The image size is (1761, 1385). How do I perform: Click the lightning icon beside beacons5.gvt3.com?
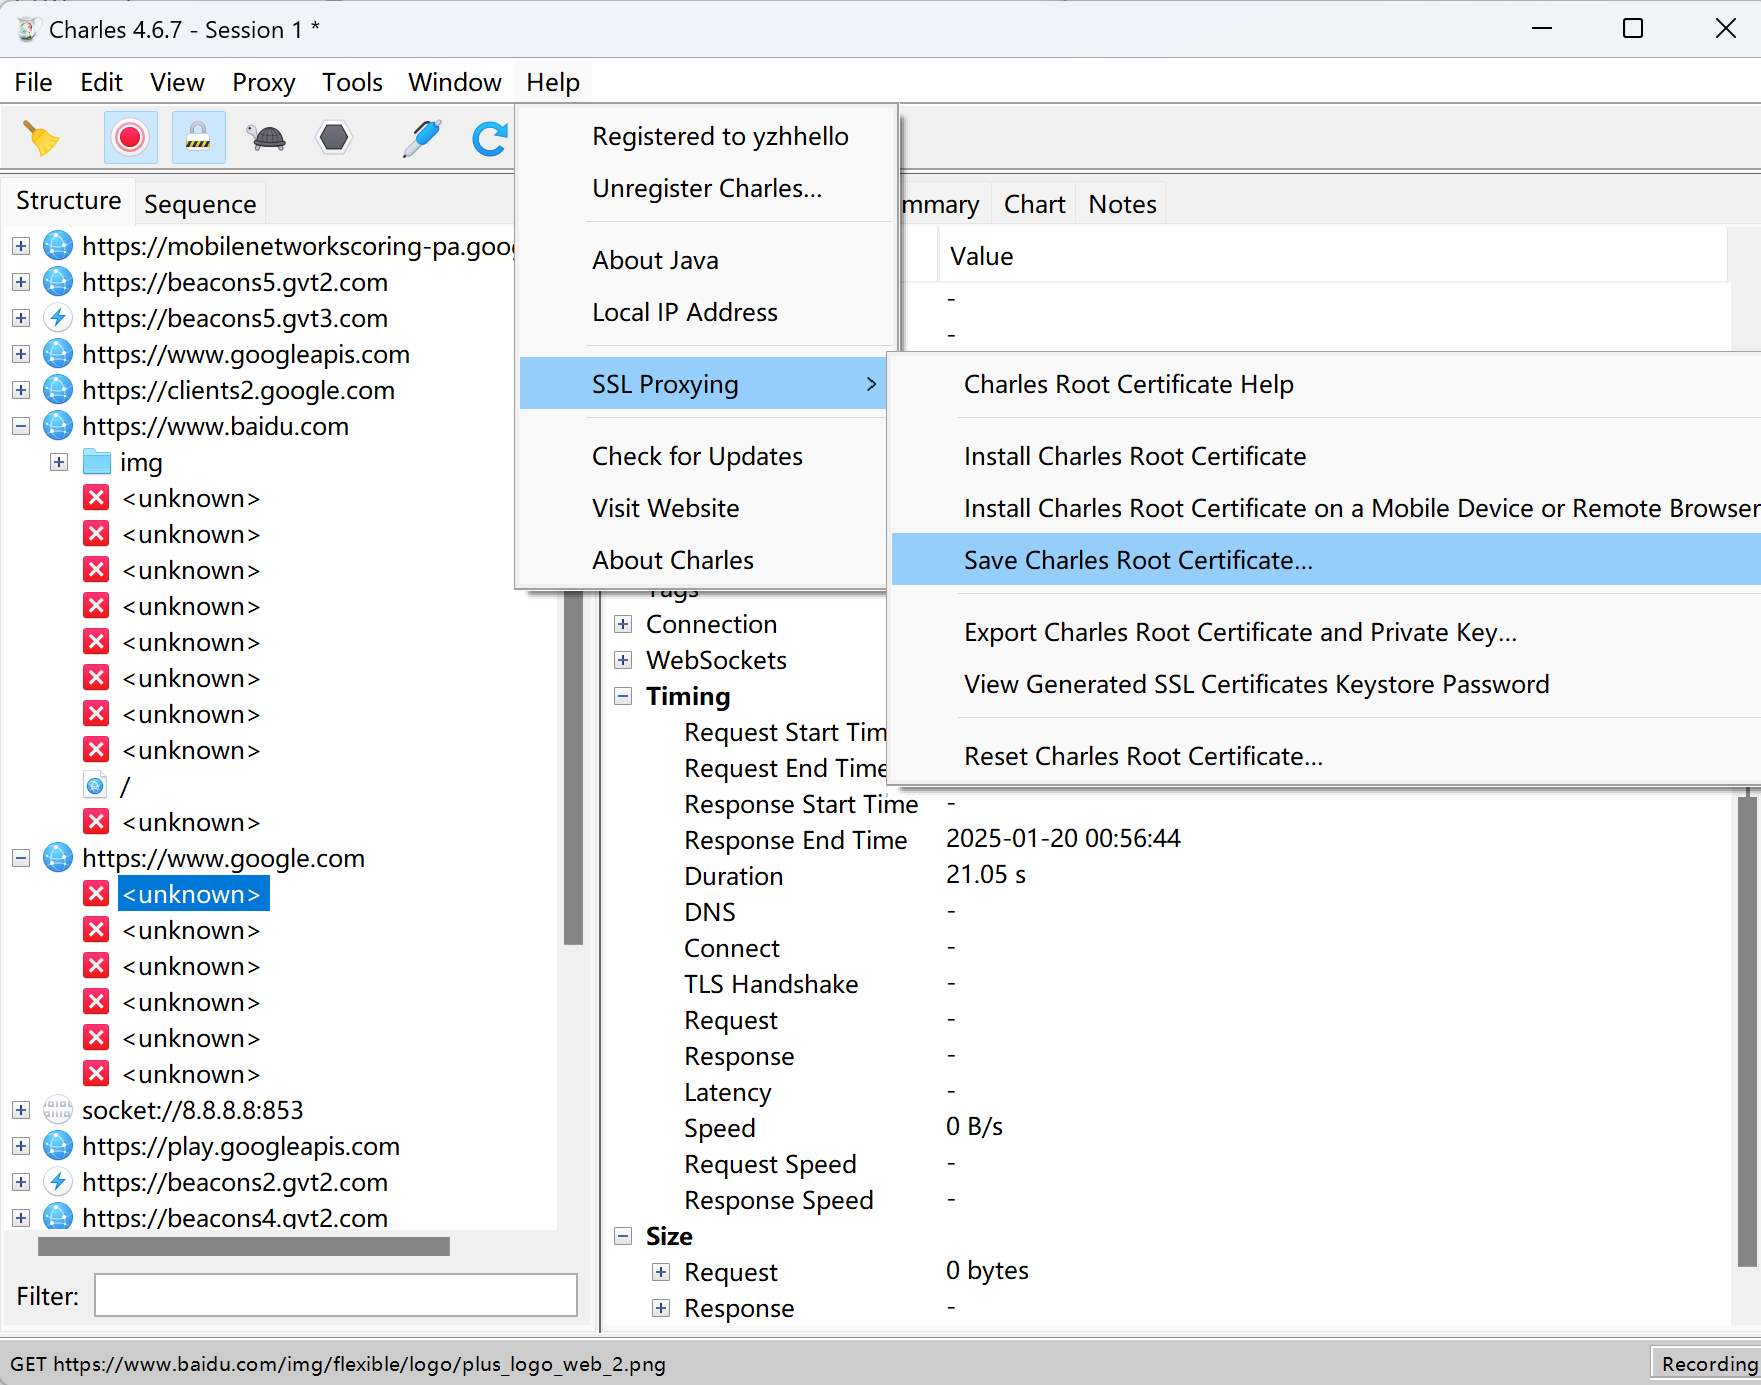pyautogui.click(x=58, y=318)
